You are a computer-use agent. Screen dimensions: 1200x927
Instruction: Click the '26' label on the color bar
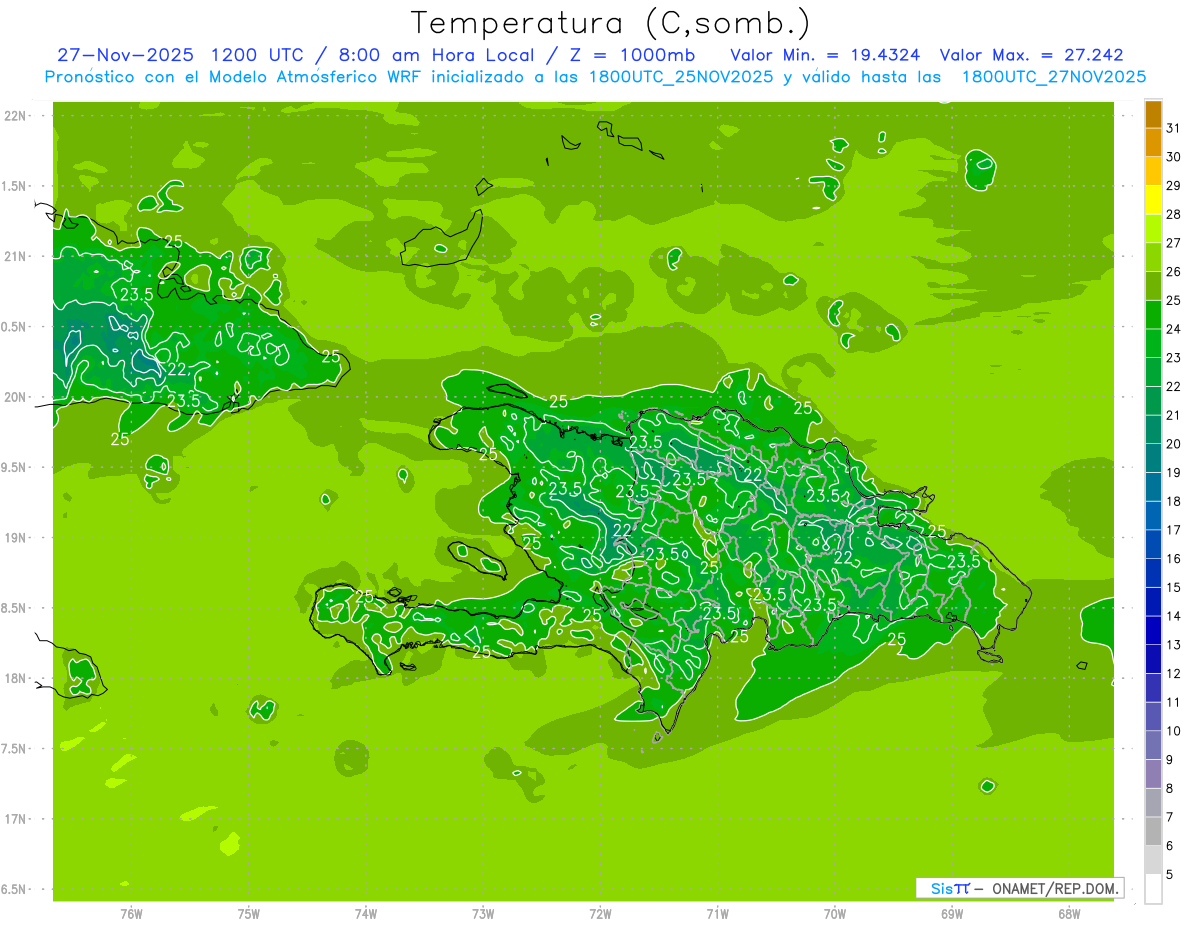tap(1174, 271)
